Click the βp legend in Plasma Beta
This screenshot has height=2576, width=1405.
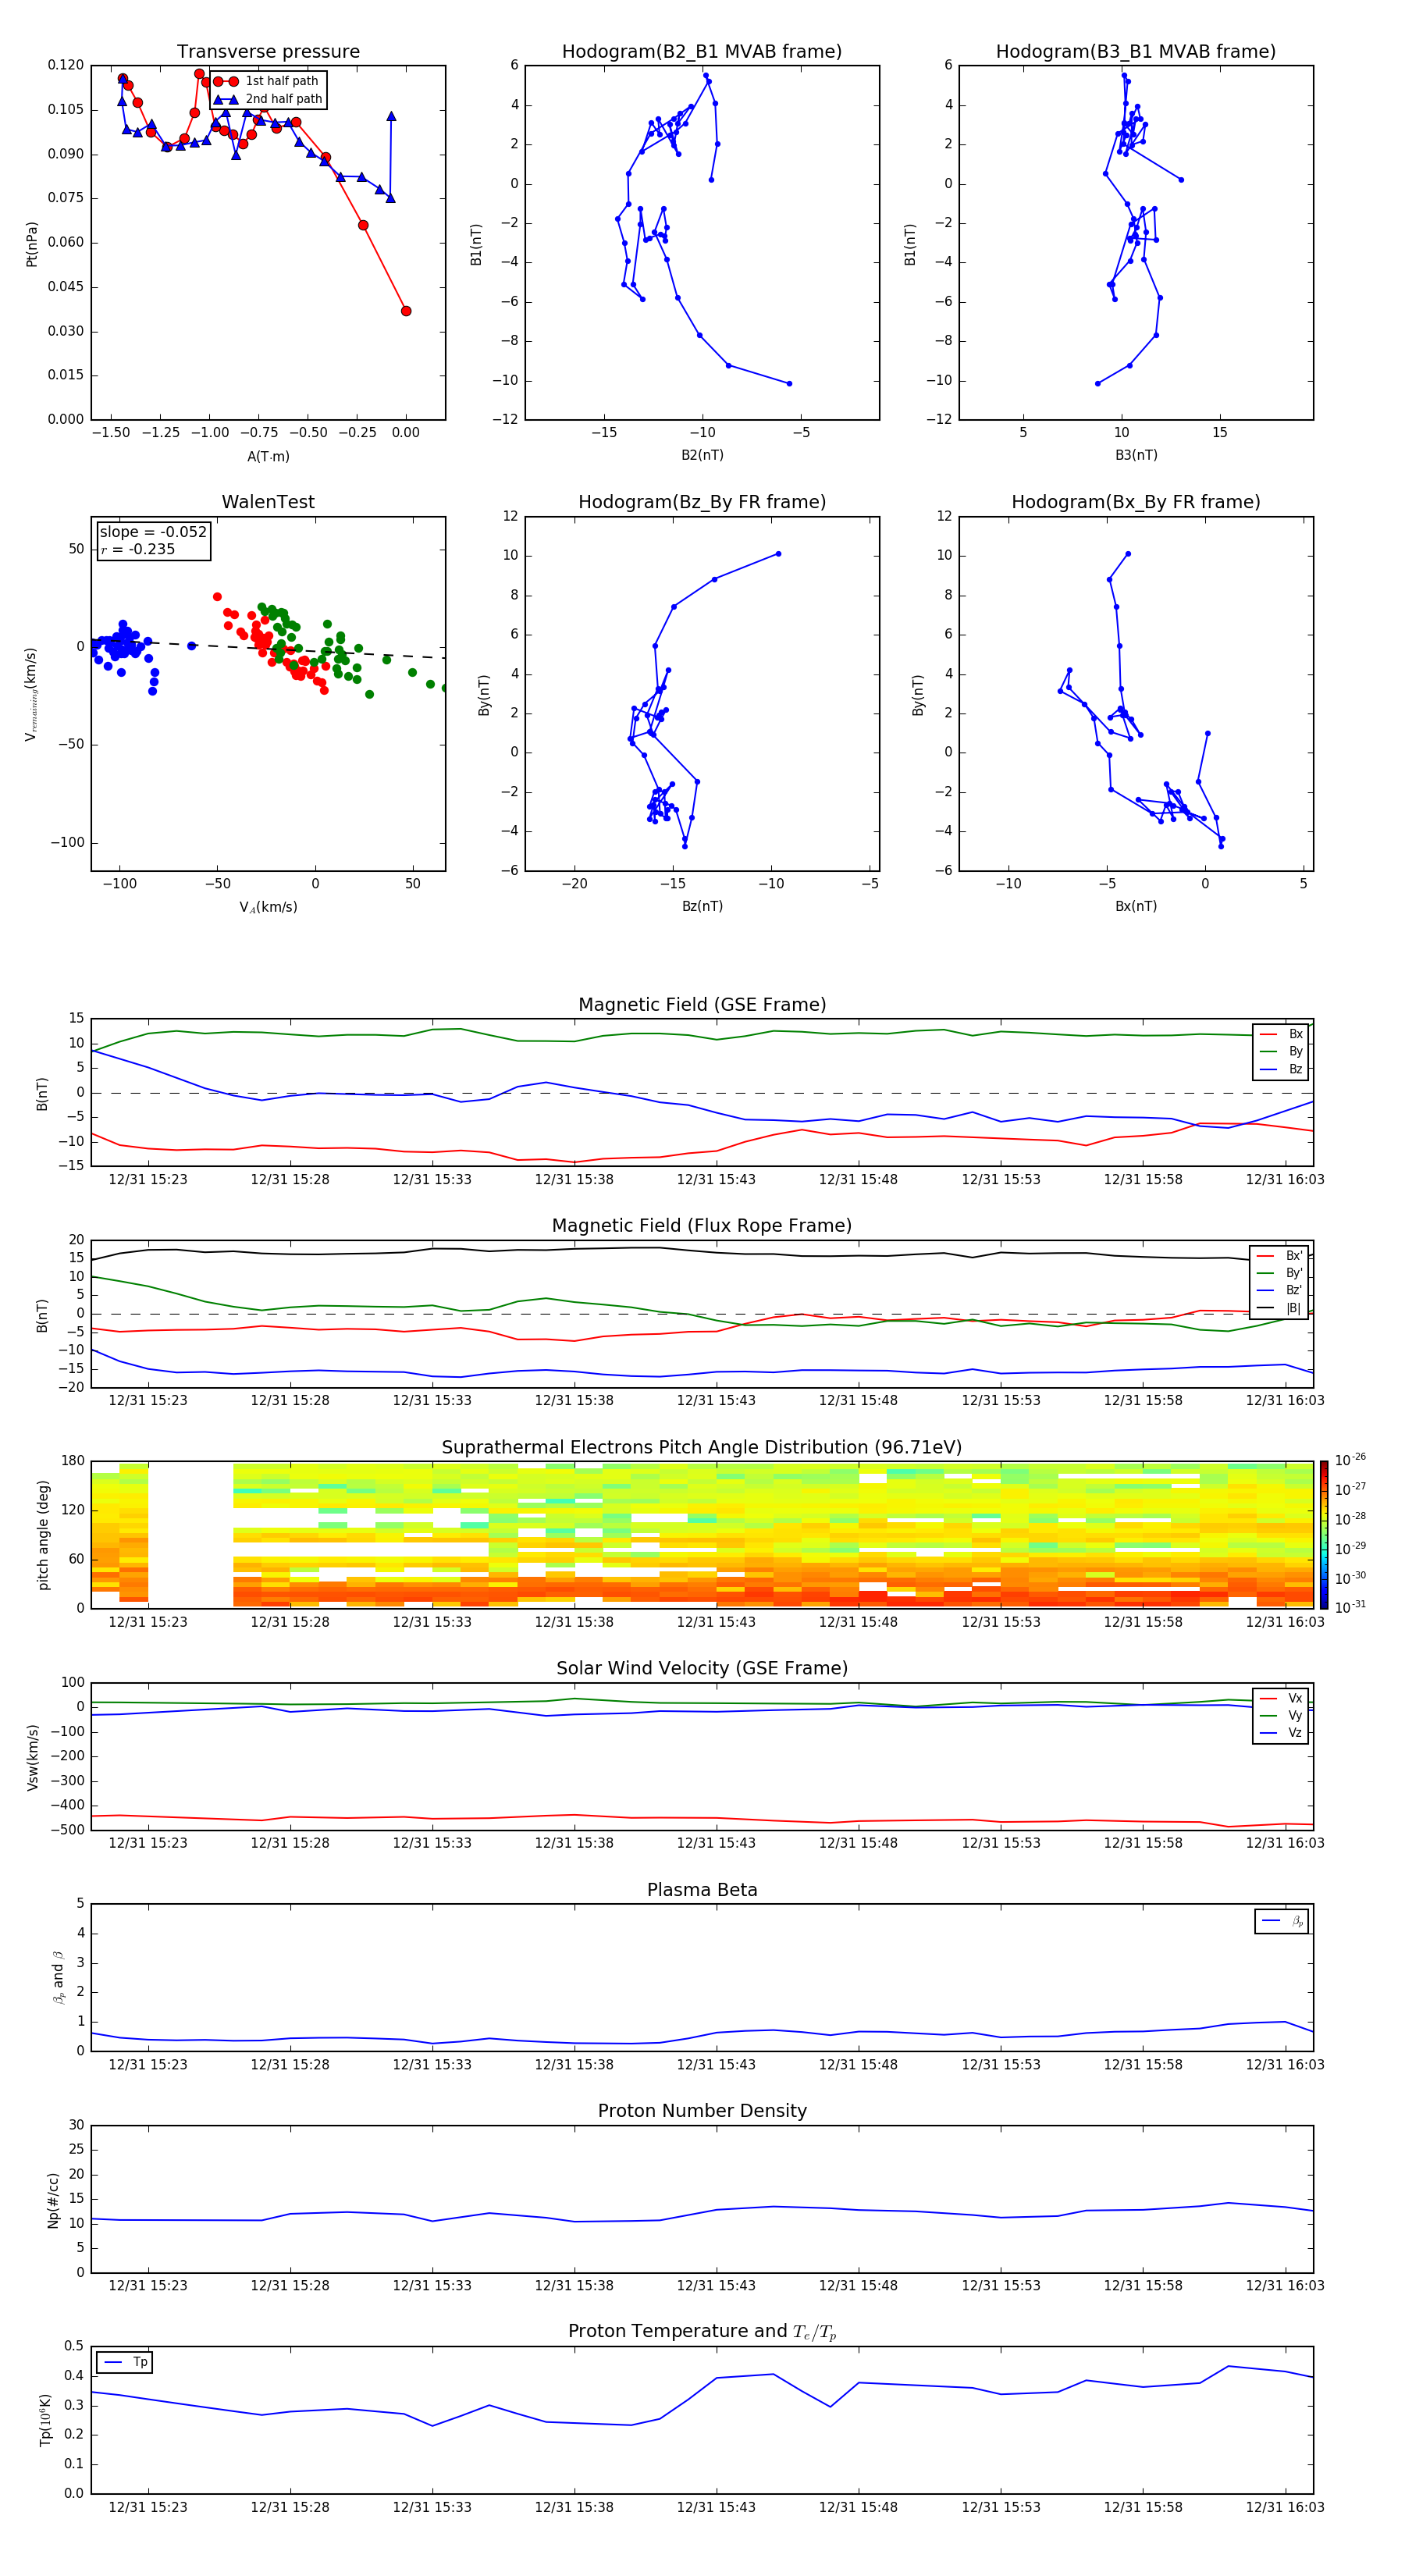click(1283, 1921)
